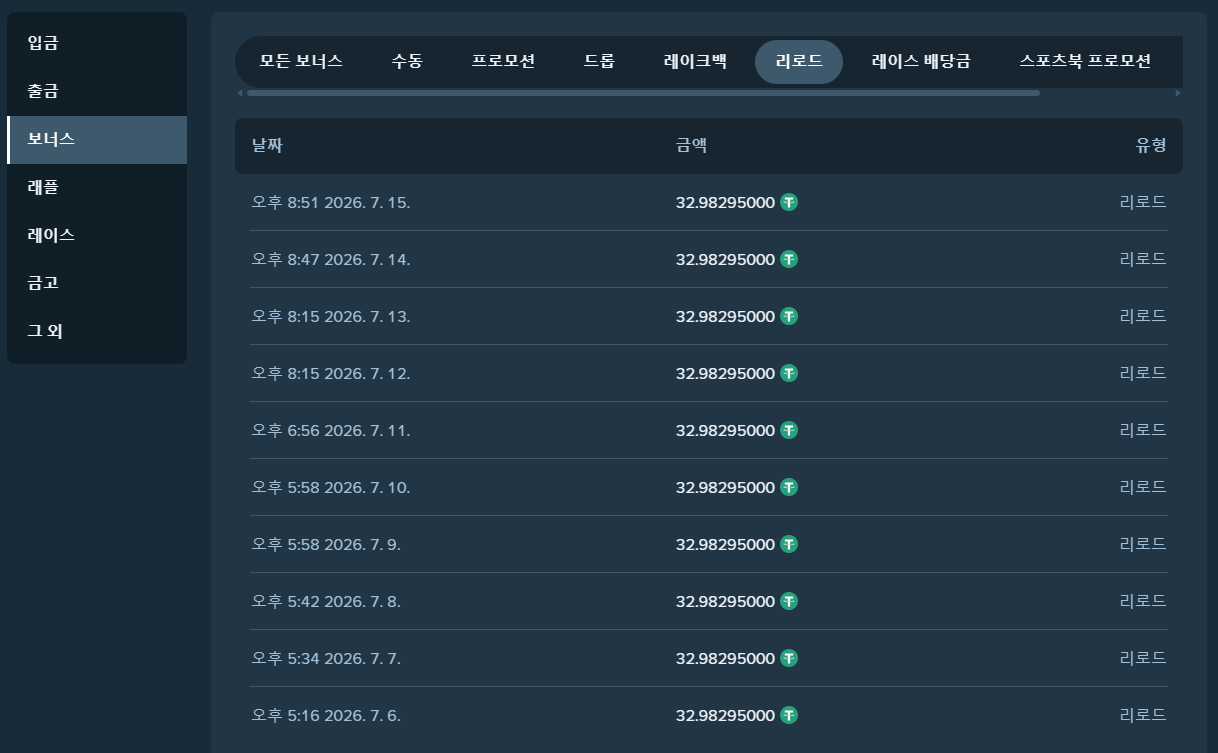The height and width of the screenshot is (753, 1218).
Task: Open the 레이스 sidebar section
Action: point(97,235)
